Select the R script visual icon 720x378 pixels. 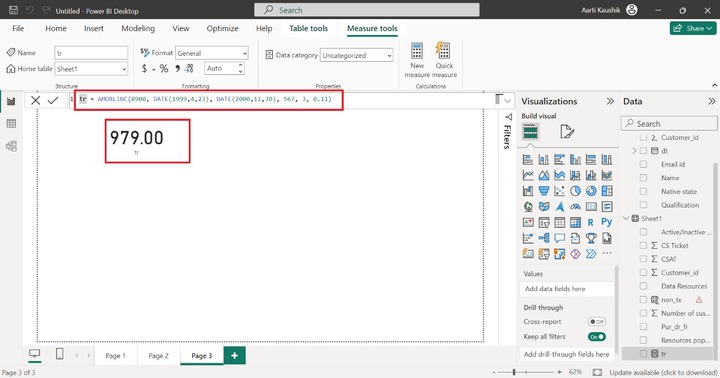coord(591,223)
